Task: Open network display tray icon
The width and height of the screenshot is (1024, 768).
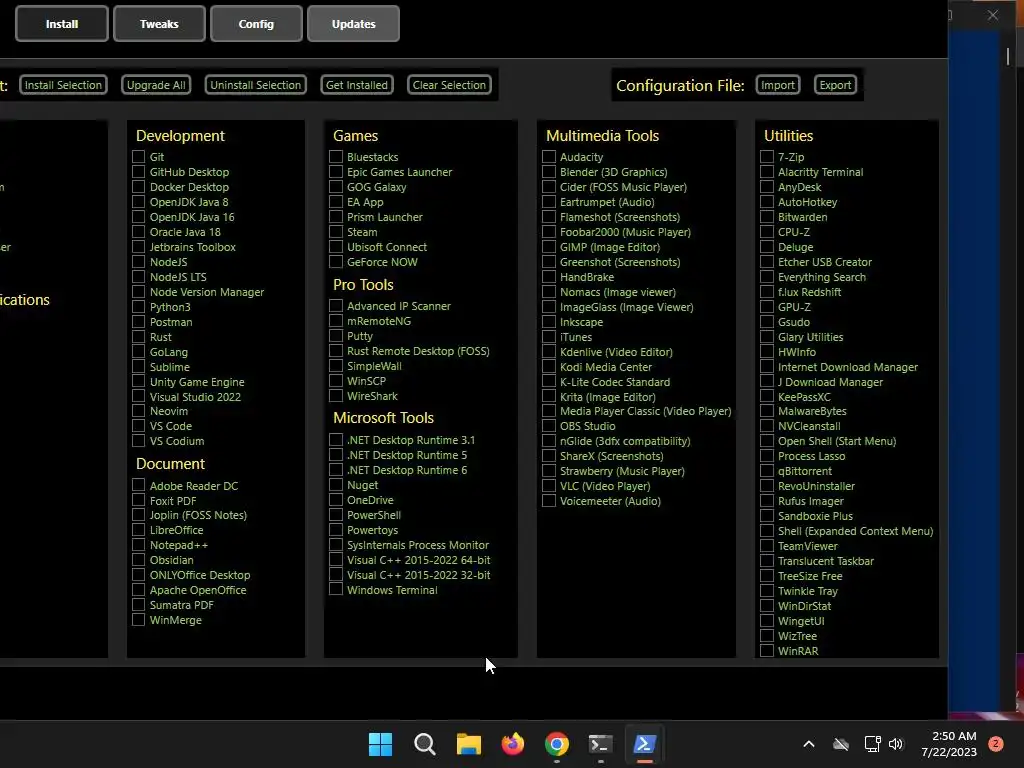Action: click(x=872, y=744)
